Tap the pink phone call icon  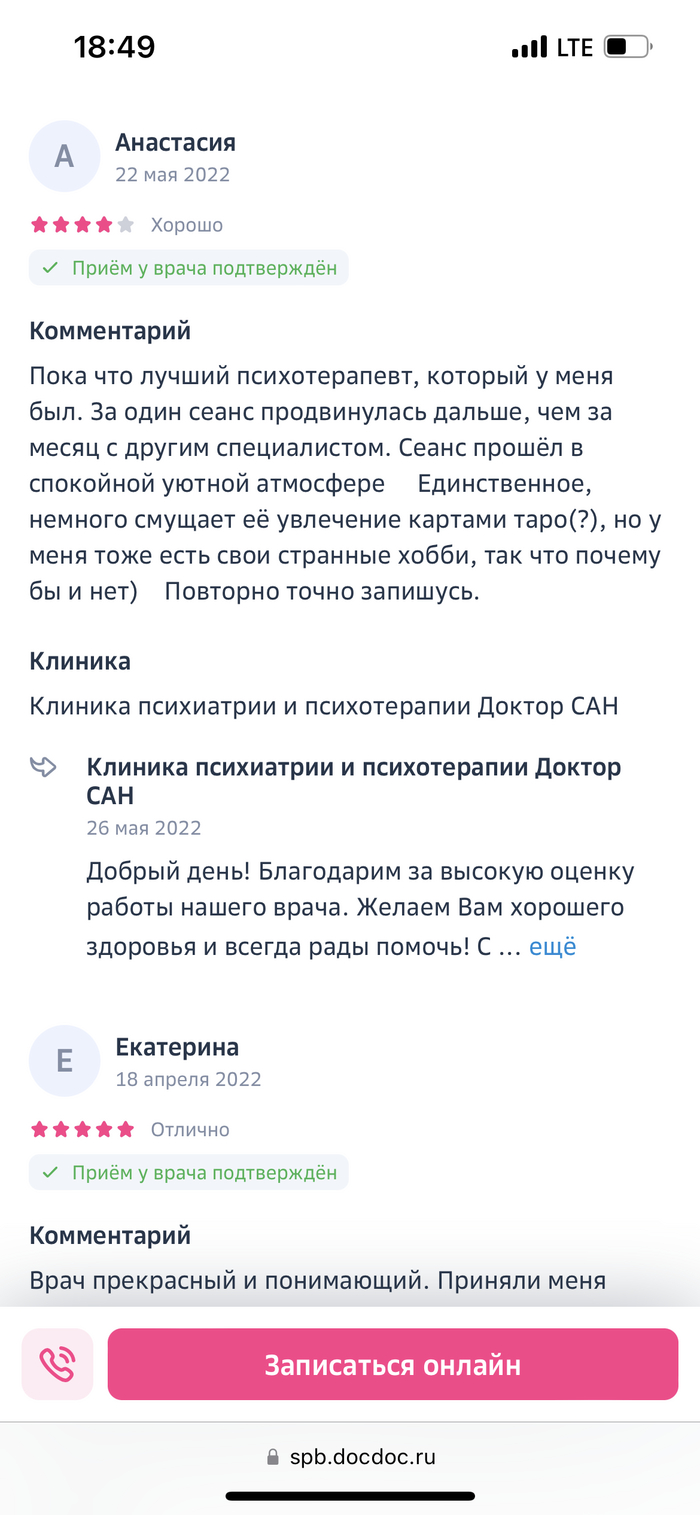(x=57, y=1364)
